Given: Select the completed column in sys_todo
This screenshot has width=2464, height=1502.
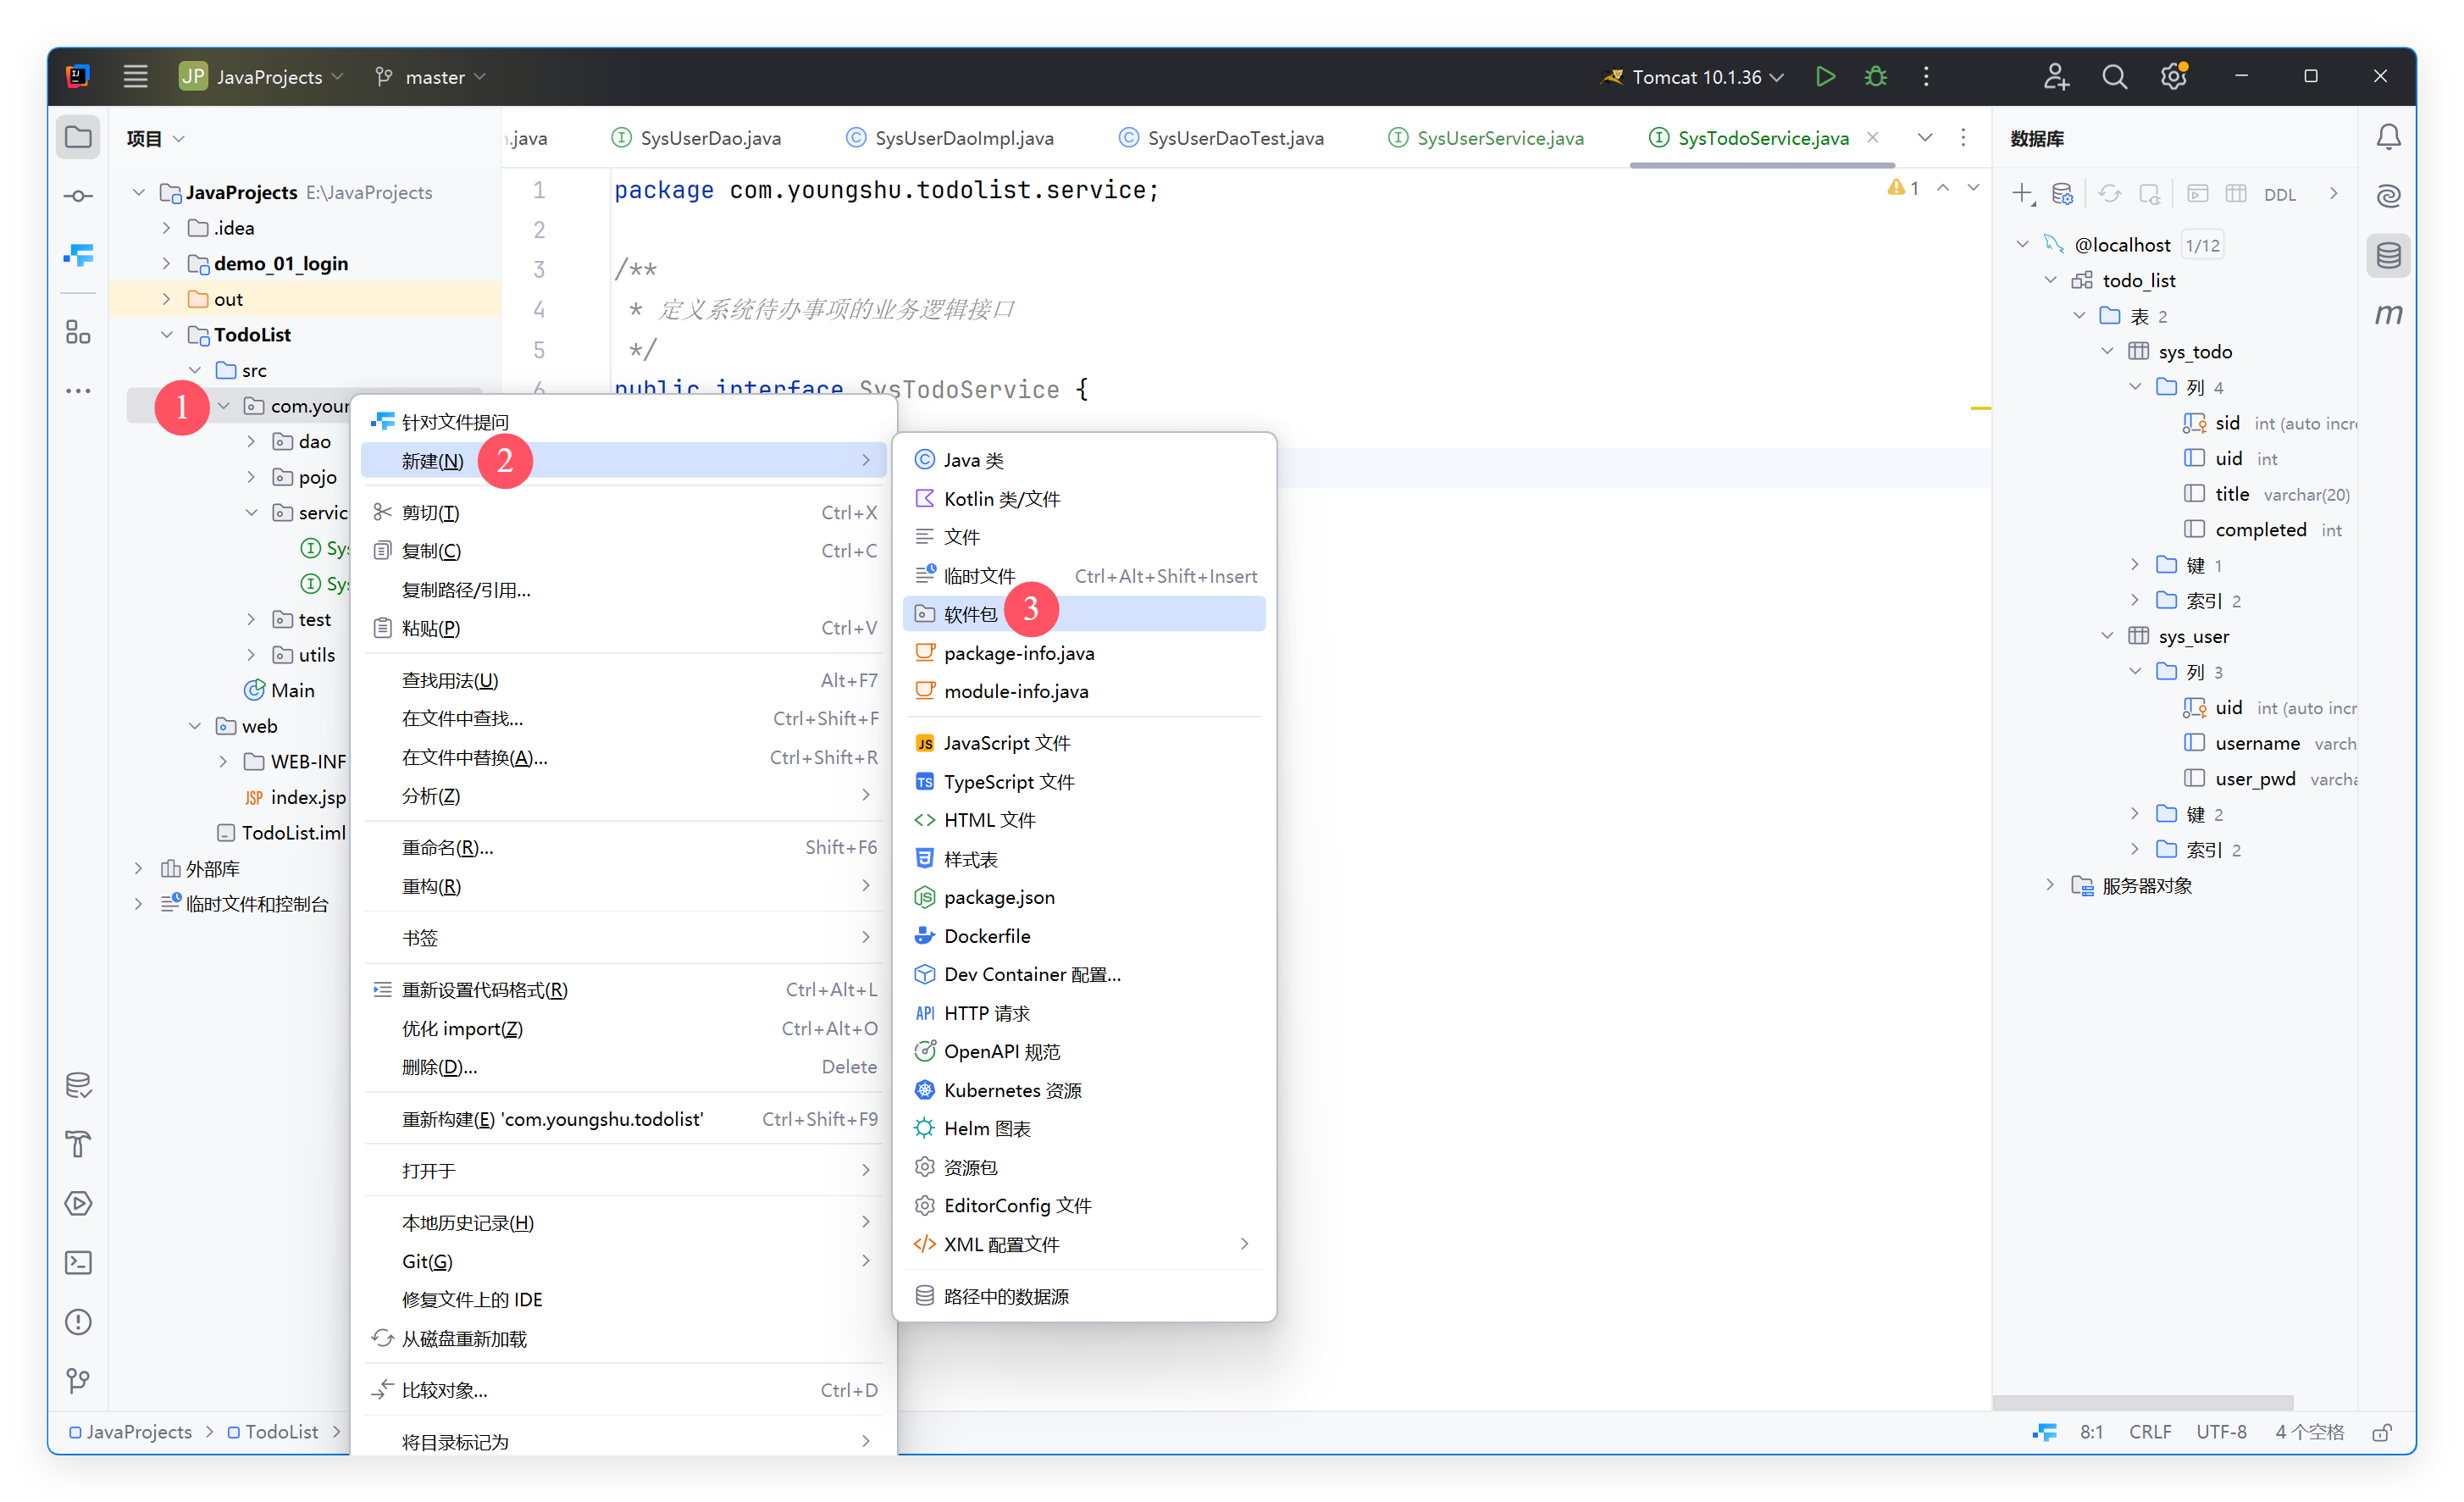Looking at the screenshot, I should (x=2259, y=529).
